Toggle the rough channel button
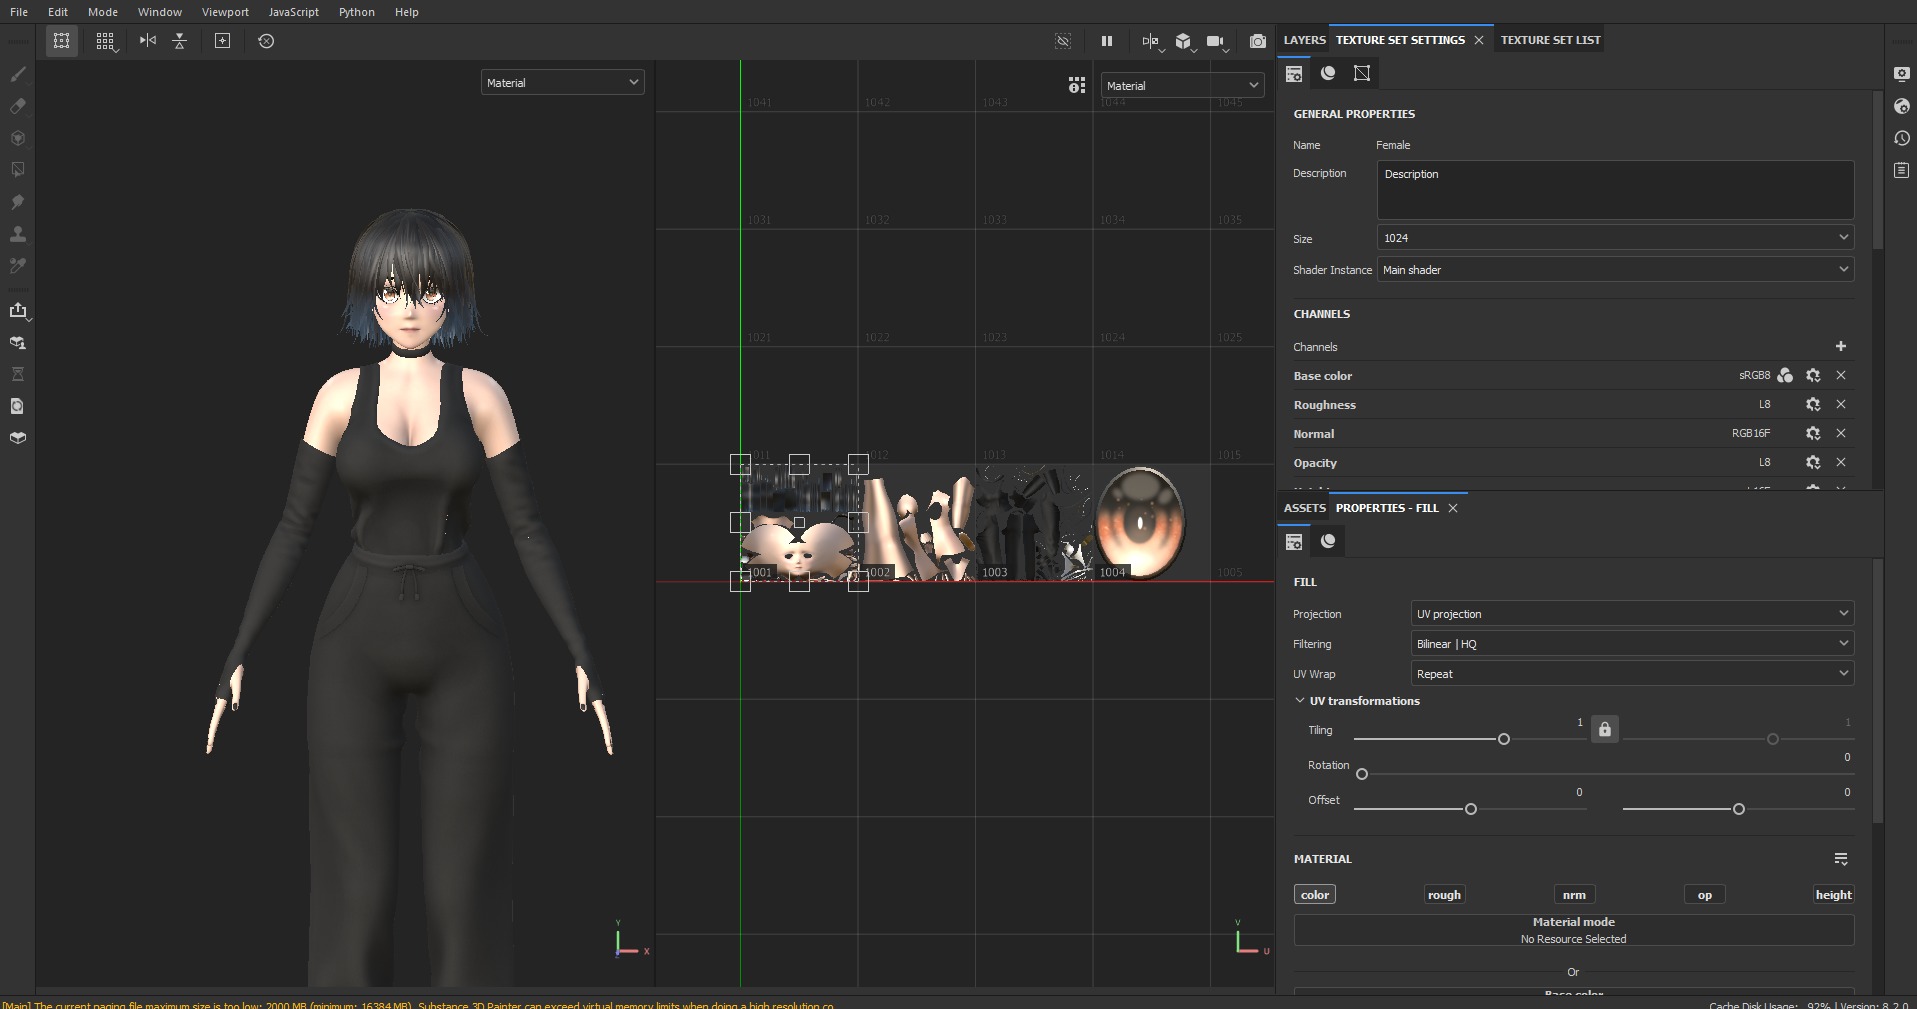The image size is (1917, 1009). coord(1444,895)
